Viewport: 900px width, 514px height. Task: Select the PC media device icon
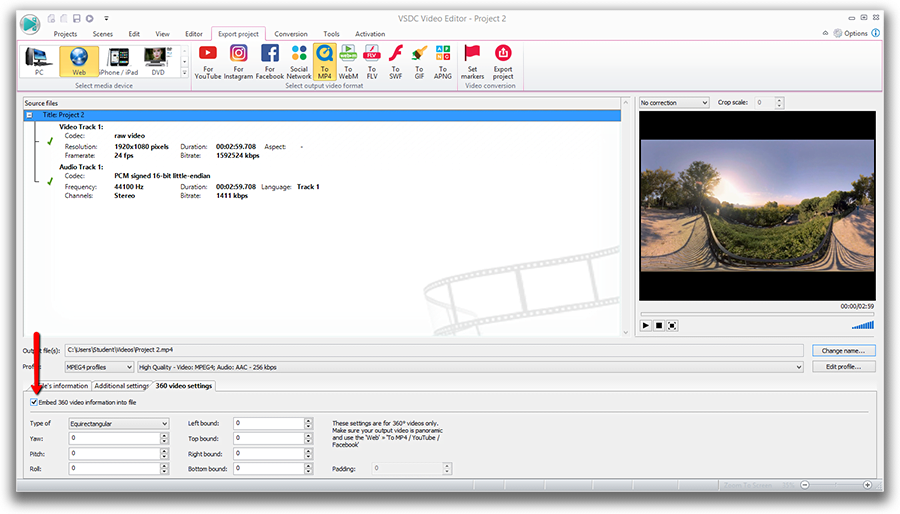click(x=39, y=61)
